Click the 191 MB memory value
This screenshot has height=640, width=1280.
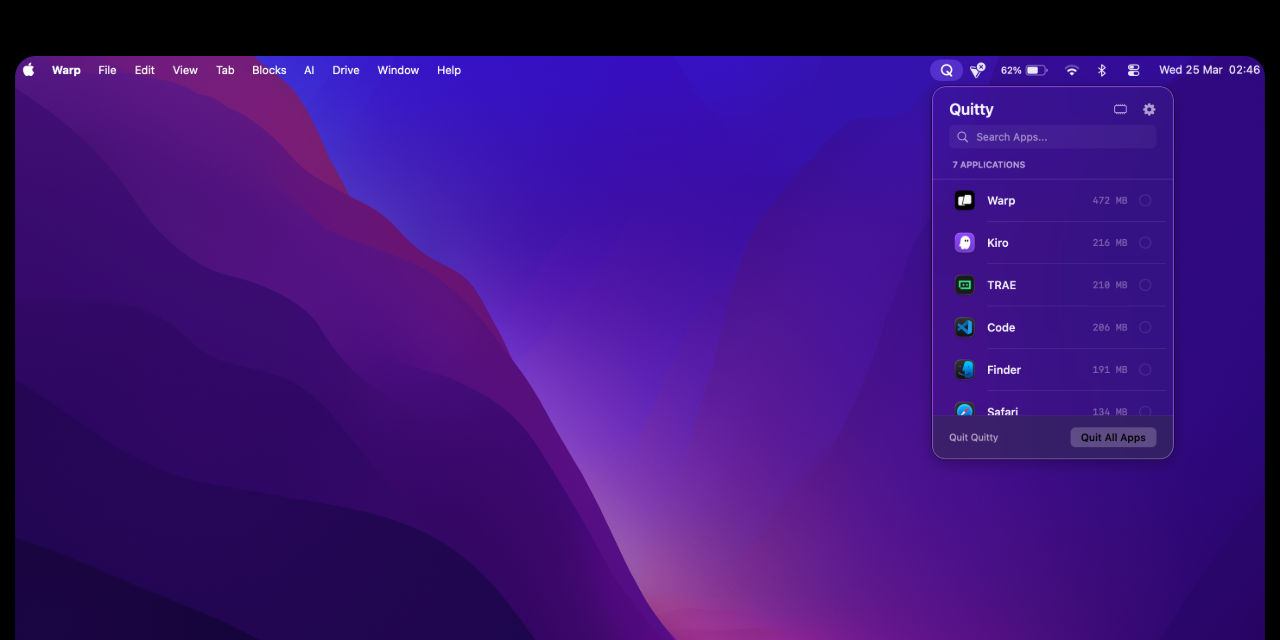(x=1110, y=370)
